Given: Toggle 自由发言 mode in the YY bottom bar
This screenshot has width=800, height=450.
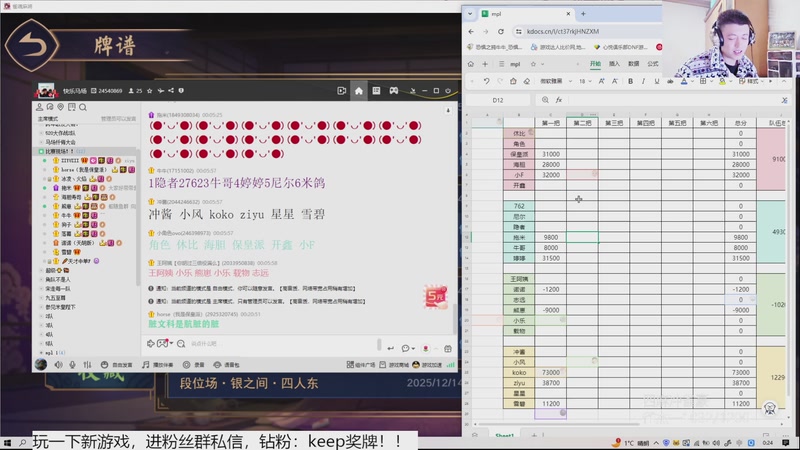Looking at the screenshot, I should (117, 365).
